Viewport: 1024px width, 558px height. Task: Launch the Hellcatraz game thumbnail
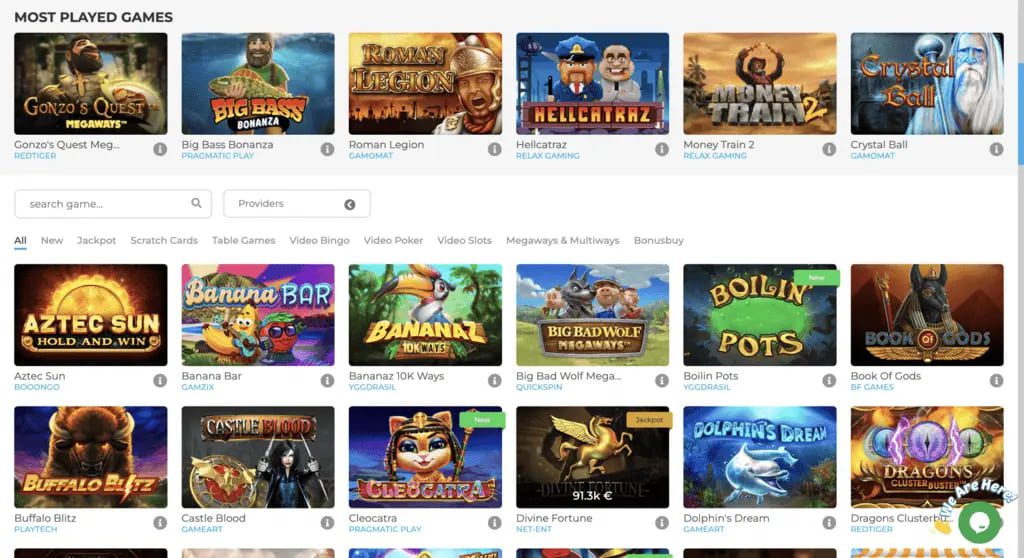click(x=592, y=84)
